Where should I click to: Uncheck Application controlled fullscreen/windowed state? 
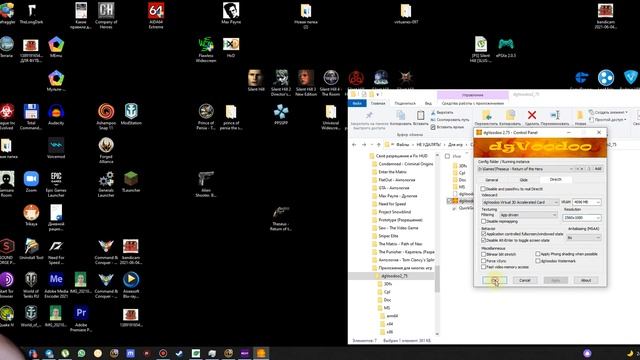[x=483, y=234]
